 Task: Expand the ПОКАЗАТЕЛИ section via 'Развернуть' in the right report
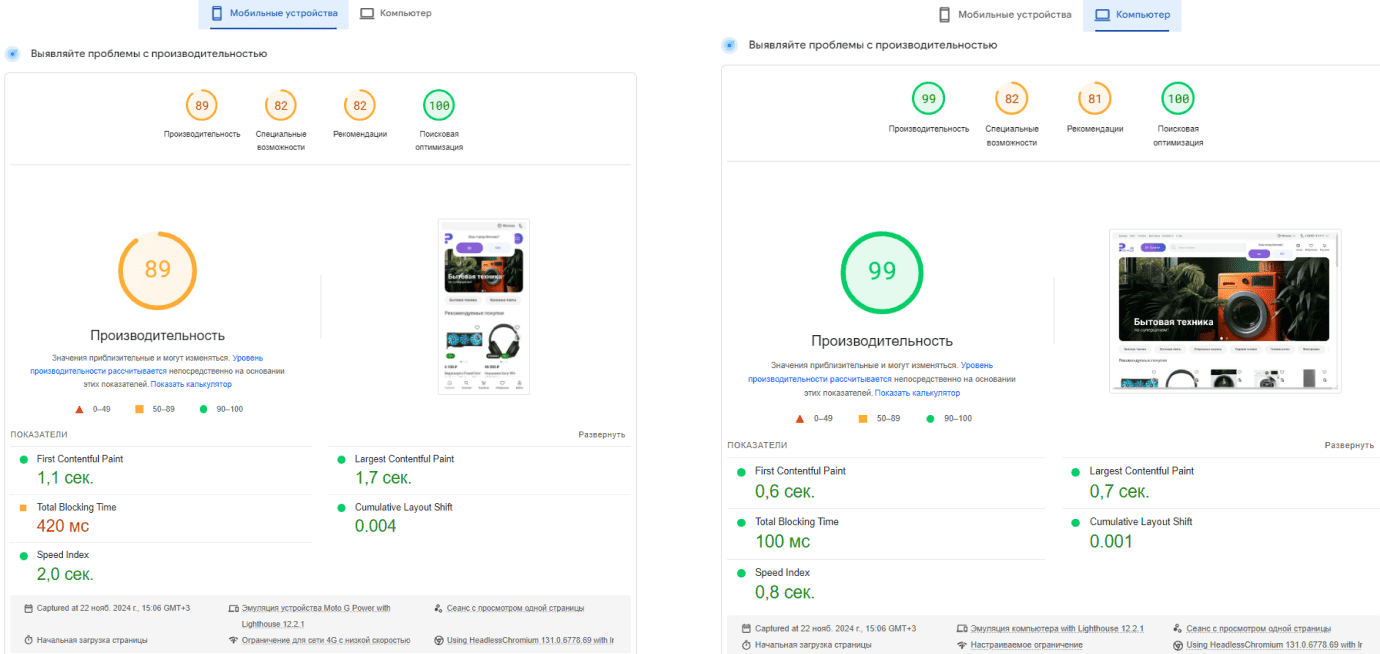pos(1349,445)
